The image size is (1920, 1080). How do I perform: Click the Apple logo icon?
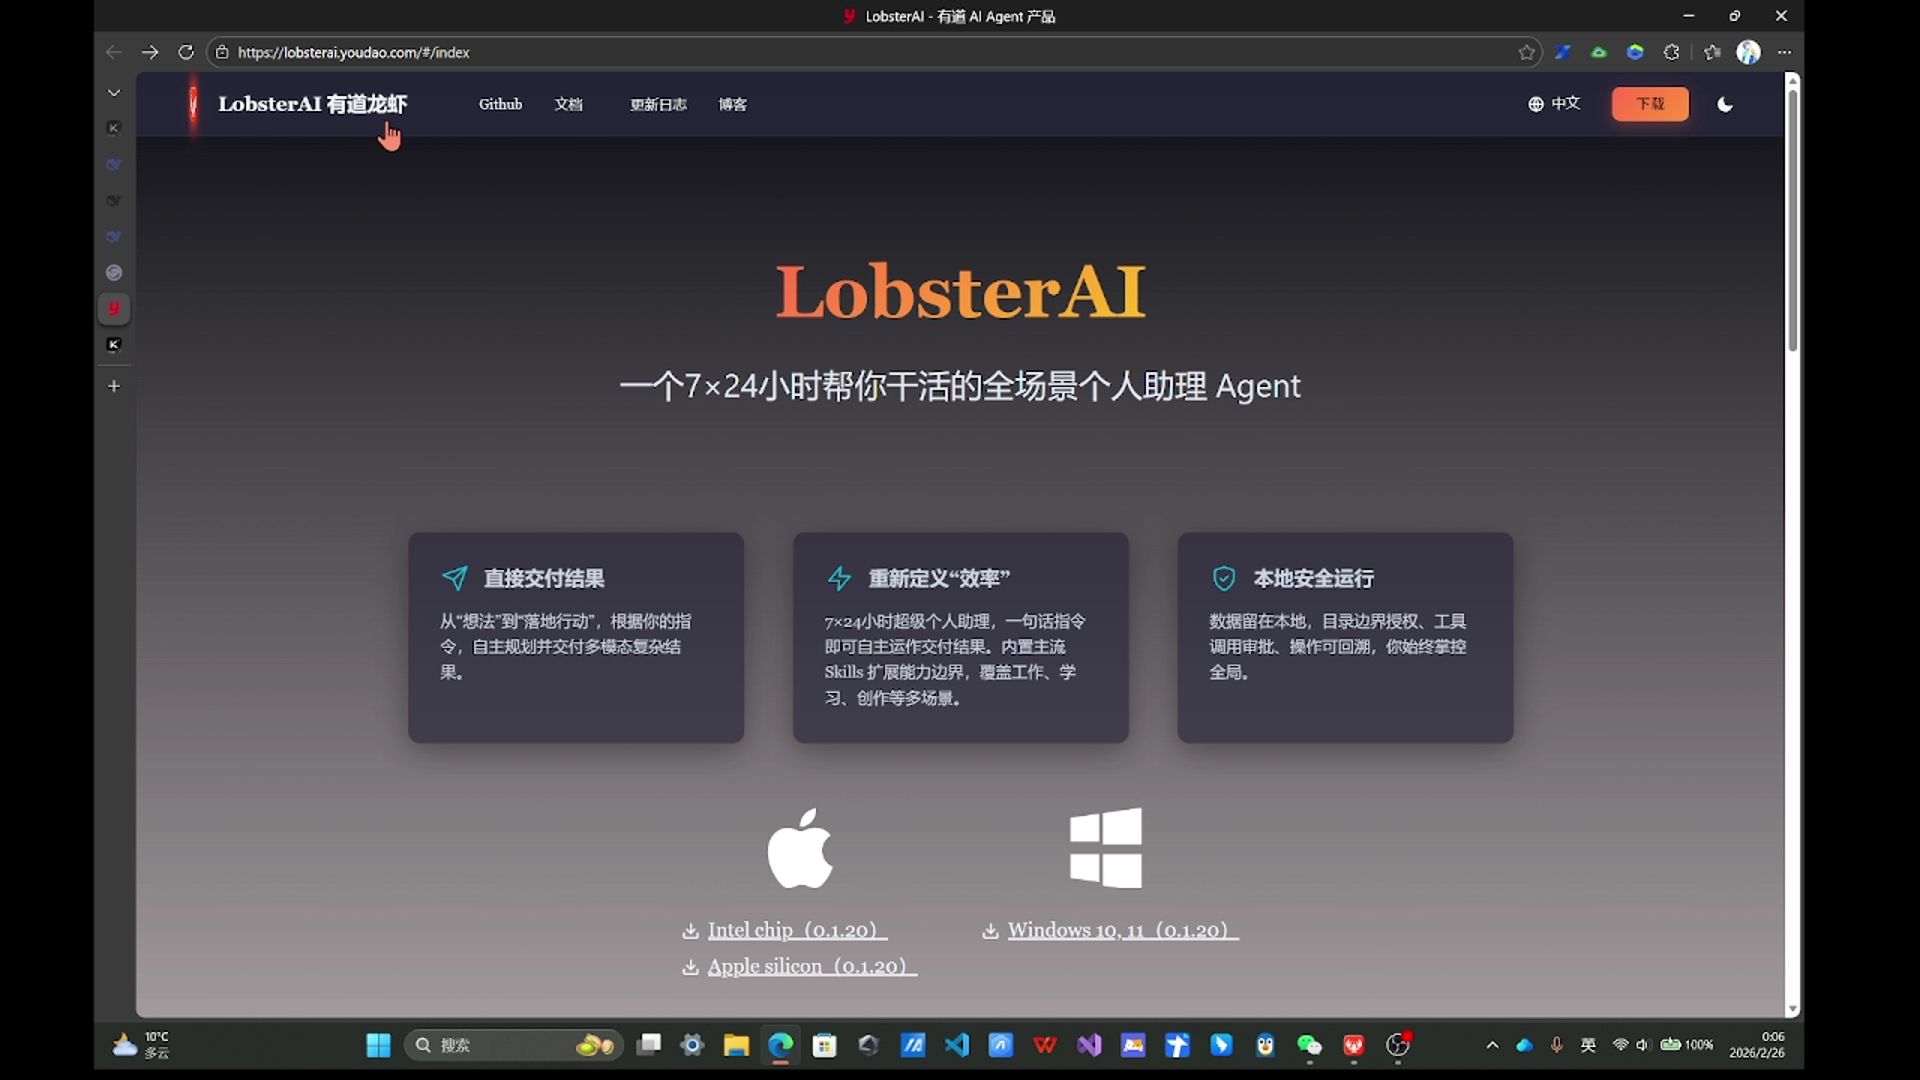tap(800, 848)
